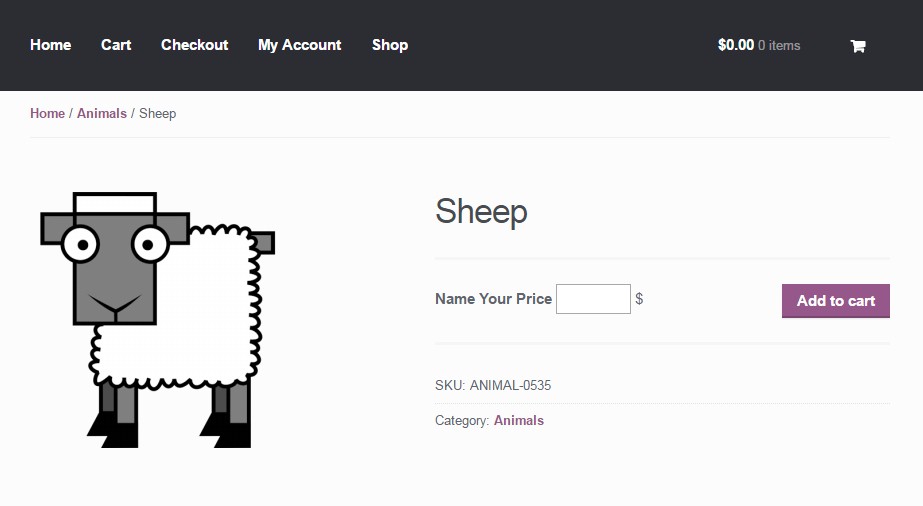This screenshot has height=506, width=923.
Task: Click the sheep product image
Action: pyautogui.click(x=158, y=319)
